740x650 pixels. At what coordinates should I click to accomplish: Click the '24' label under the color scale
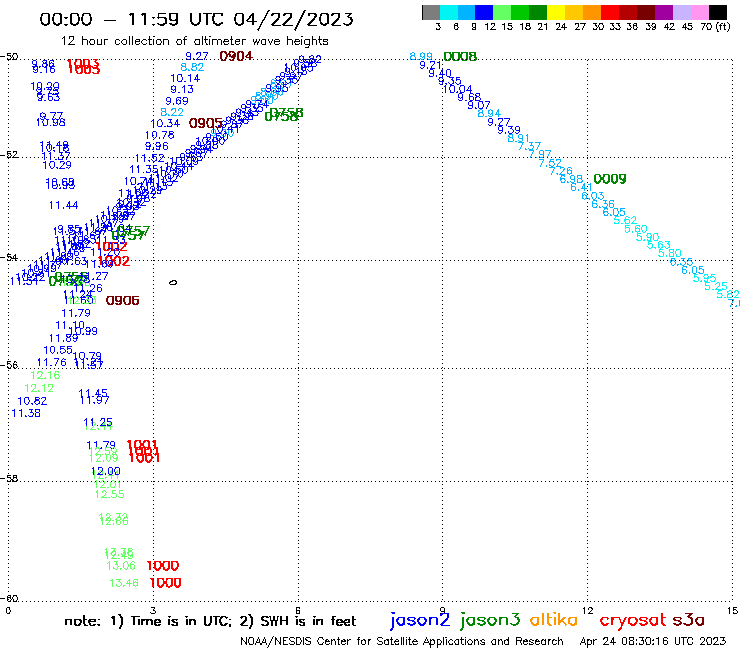[561, 27]
